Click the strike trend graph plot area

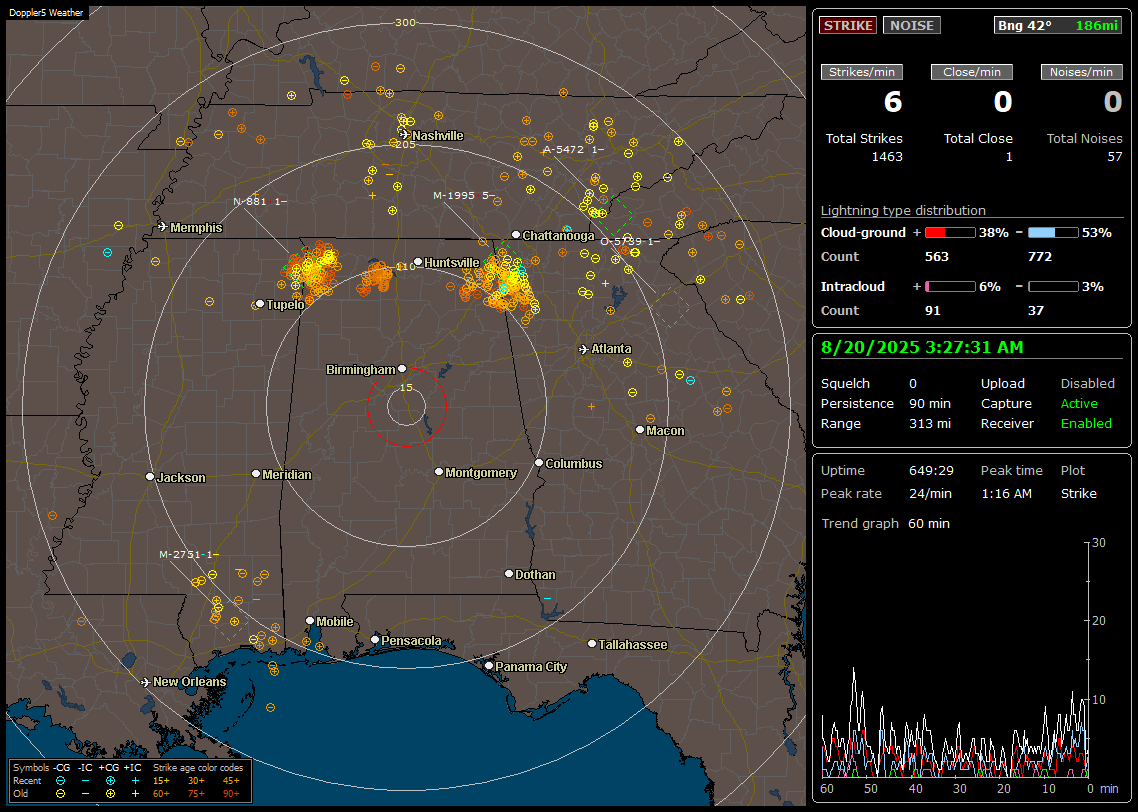click(x=955, y=659)
